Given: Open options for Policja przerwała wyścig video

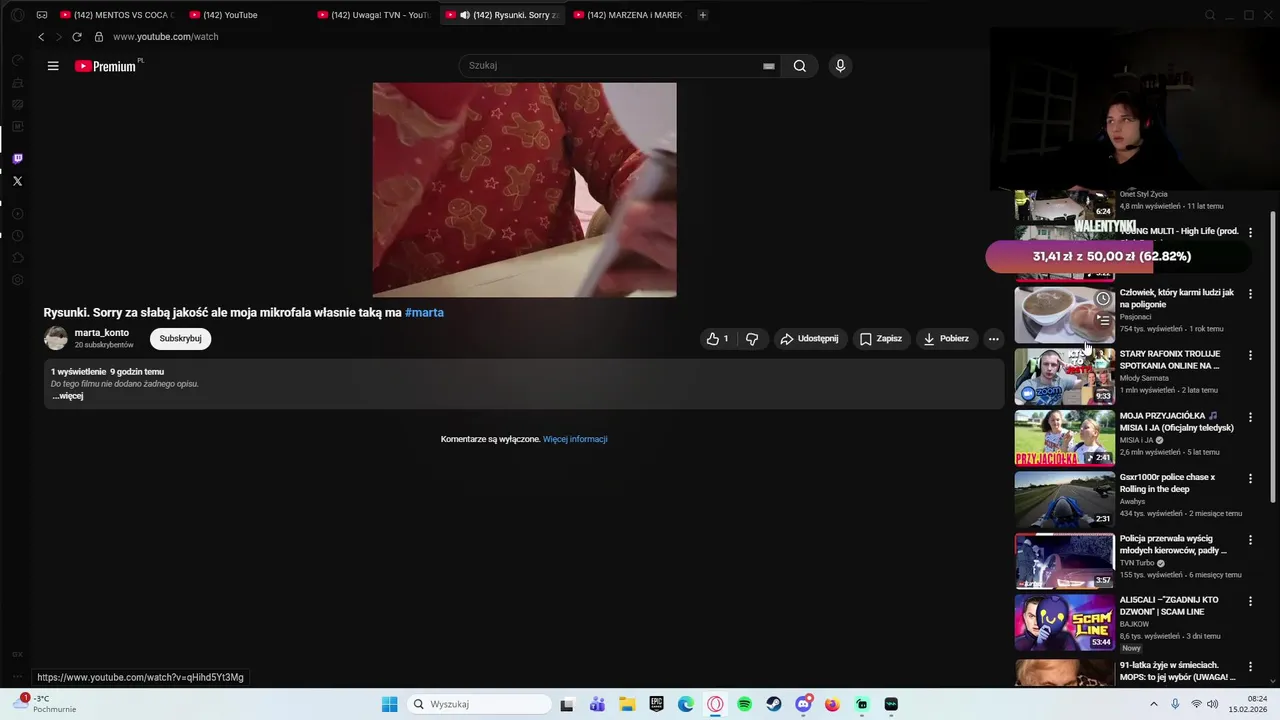Looking at the screenshot, I should [1250, 540].
